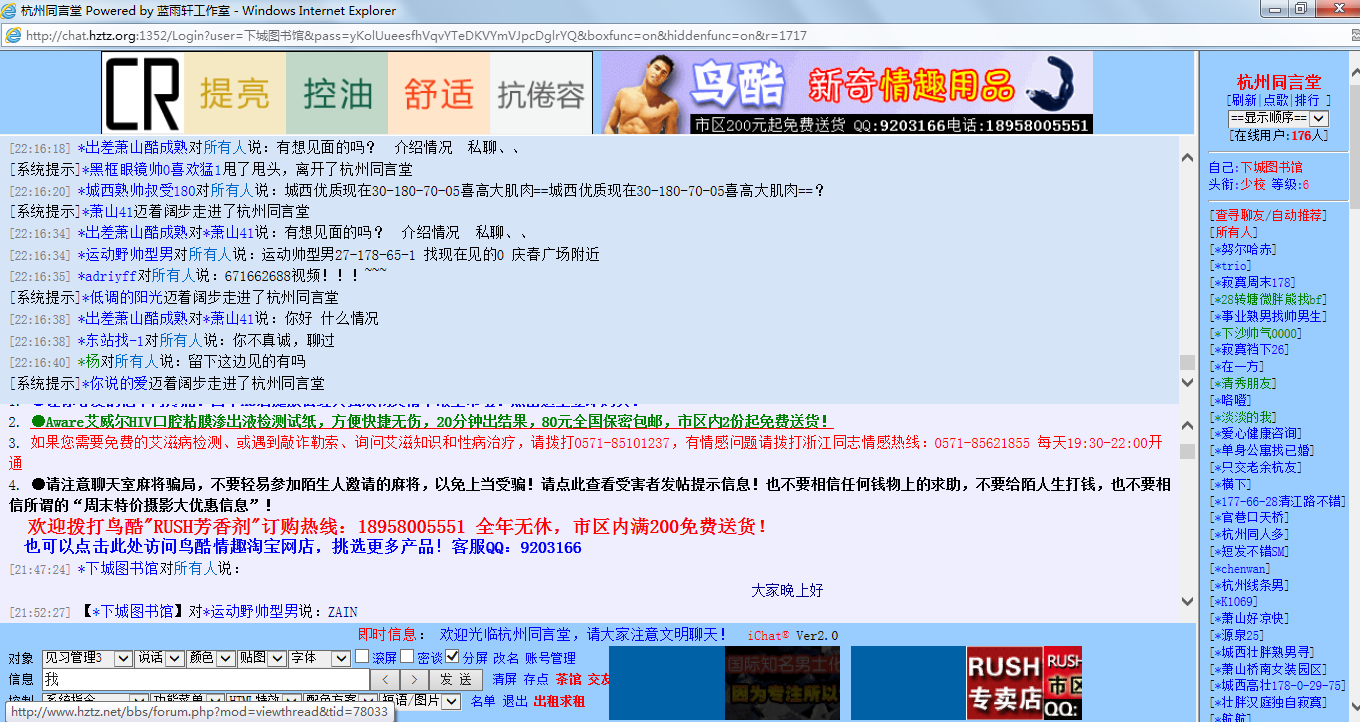Open the 茶馆 link
1360x722 pixels.
(568, 679)
